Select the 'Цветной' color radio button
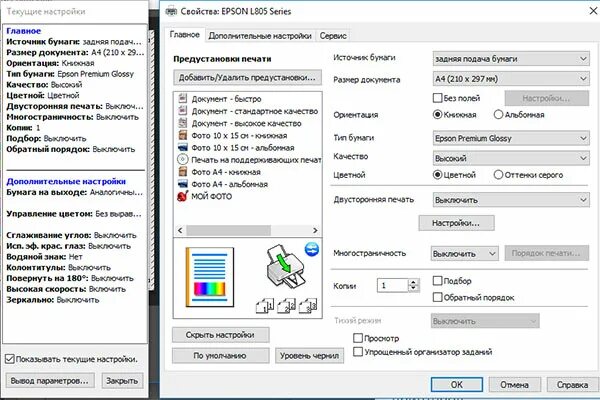 (437, 175)
